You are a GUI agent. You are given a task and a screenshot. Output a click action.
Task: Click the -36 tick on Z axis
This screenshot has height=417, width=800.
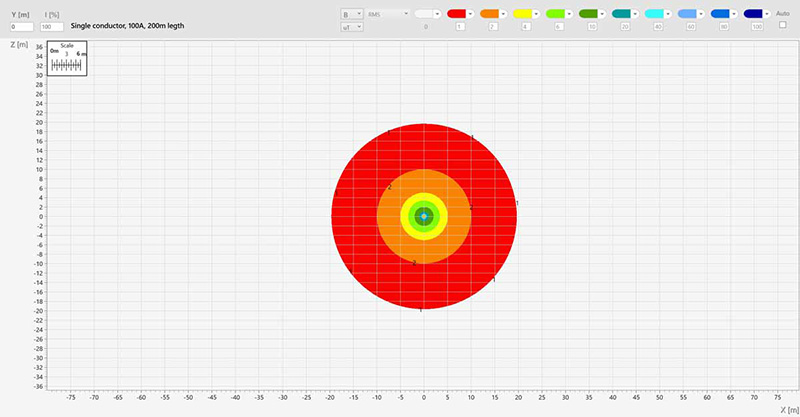(38, 386)
